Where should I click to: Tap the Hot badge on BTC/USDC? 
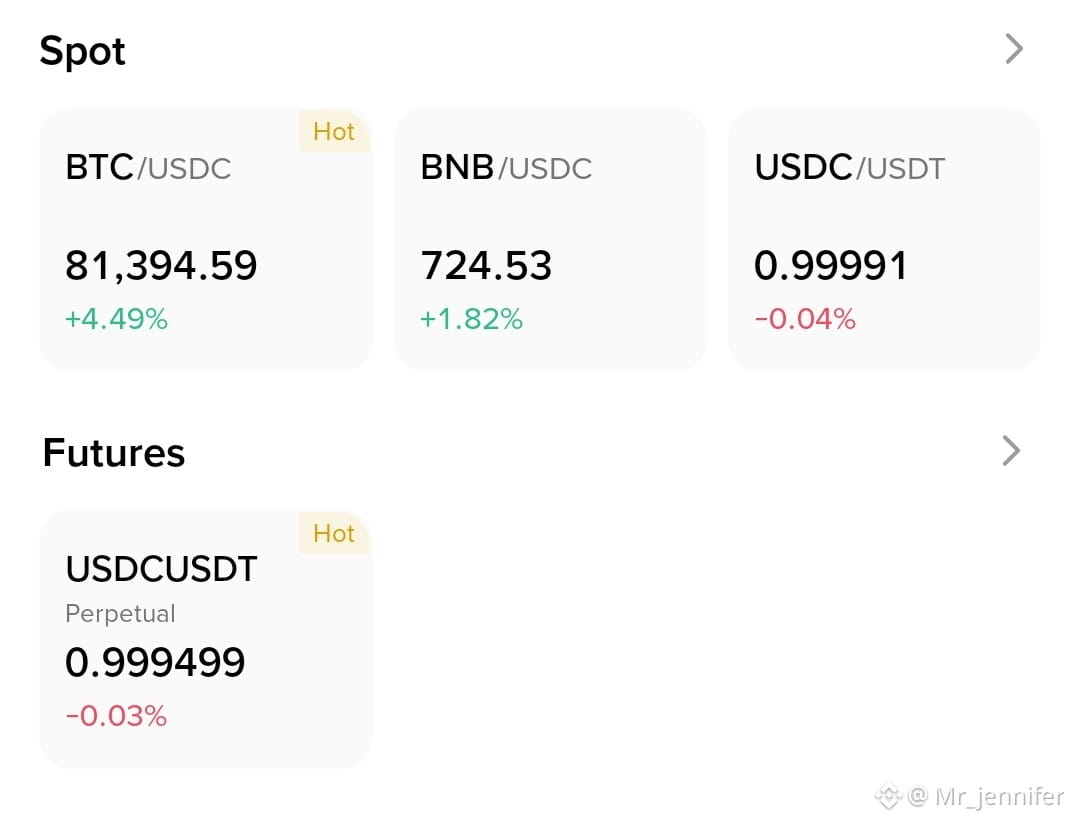click(x=334, y=131)
